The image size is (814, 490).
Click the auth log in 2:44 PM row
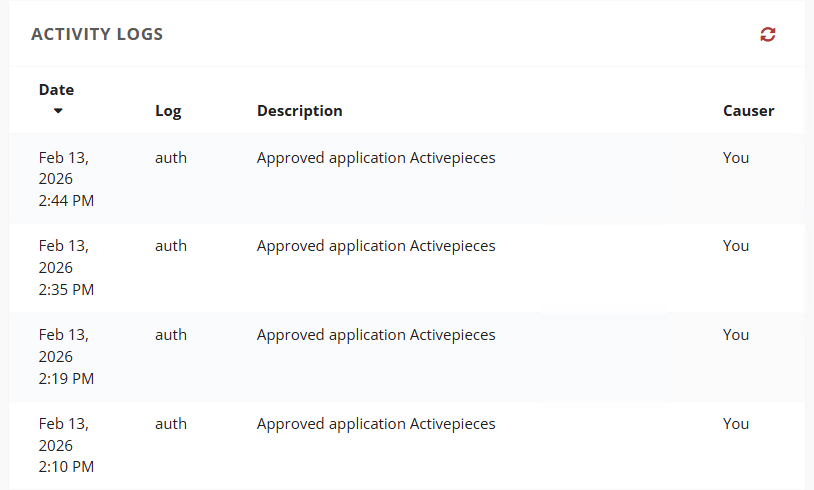coord(171,158)
